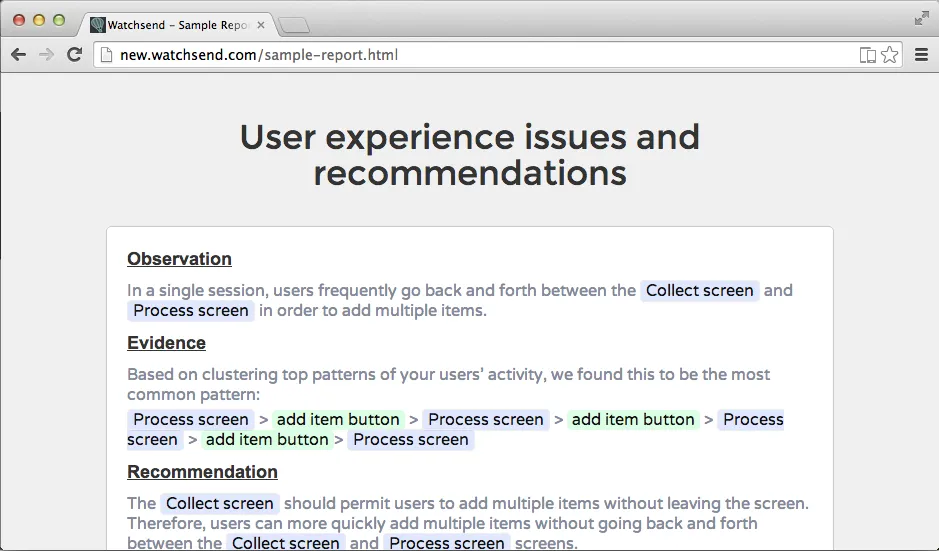The height and width of the screenshot is (551, 939).
Task: Click the Process screen tag before "screens." at the bottom
Action: pos(447,543)
